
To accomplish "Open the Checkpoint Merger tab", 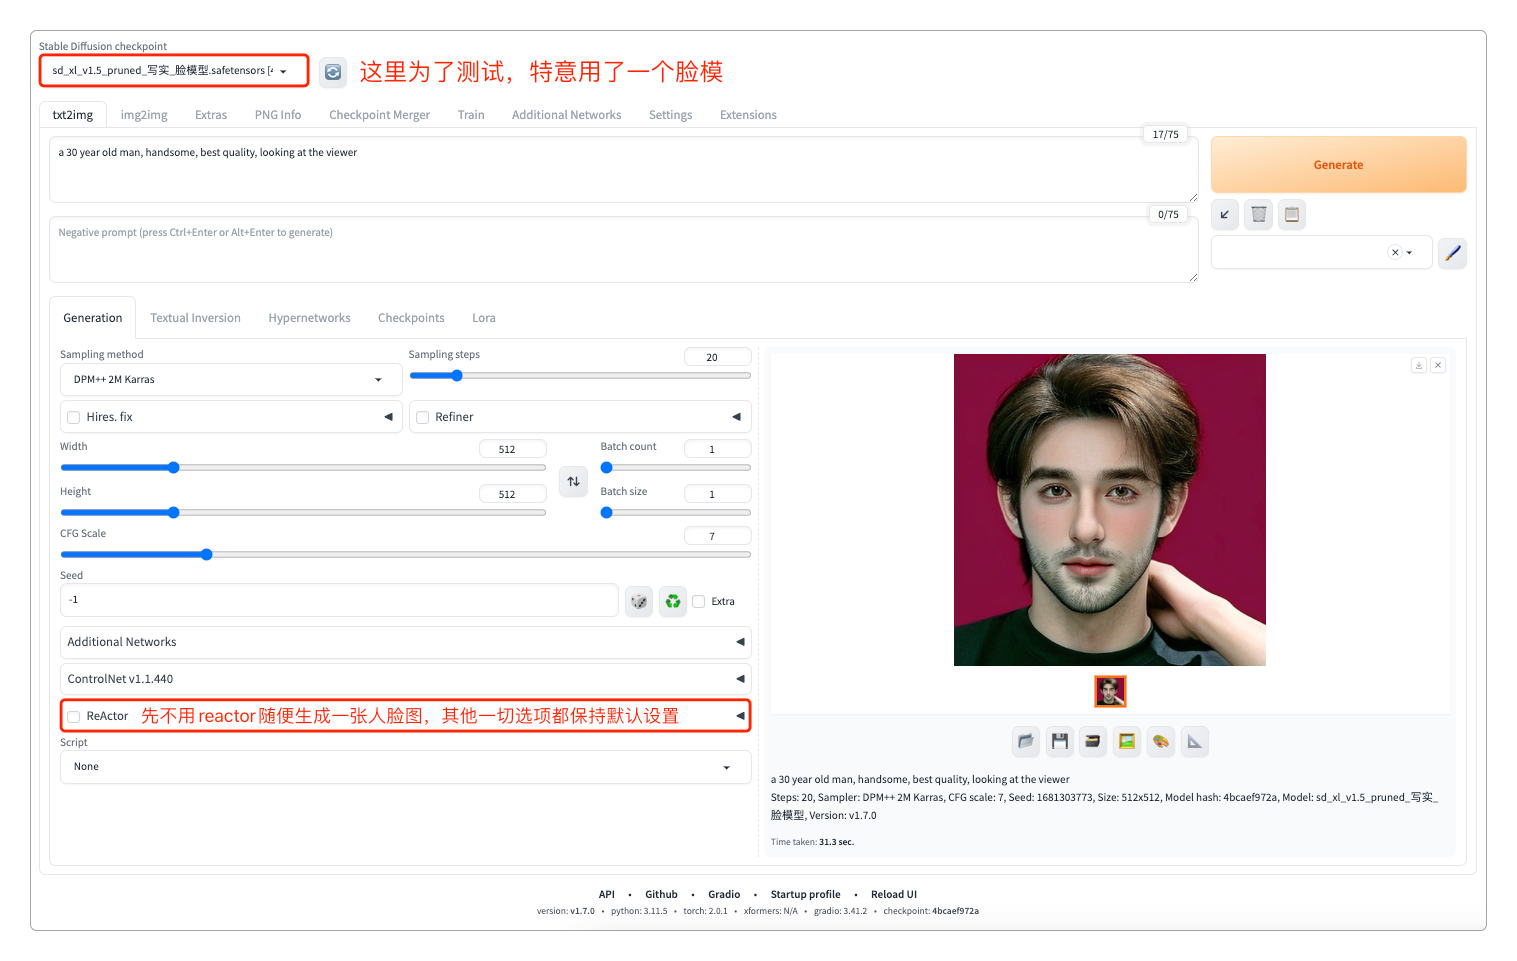I will tap(380, 115).
